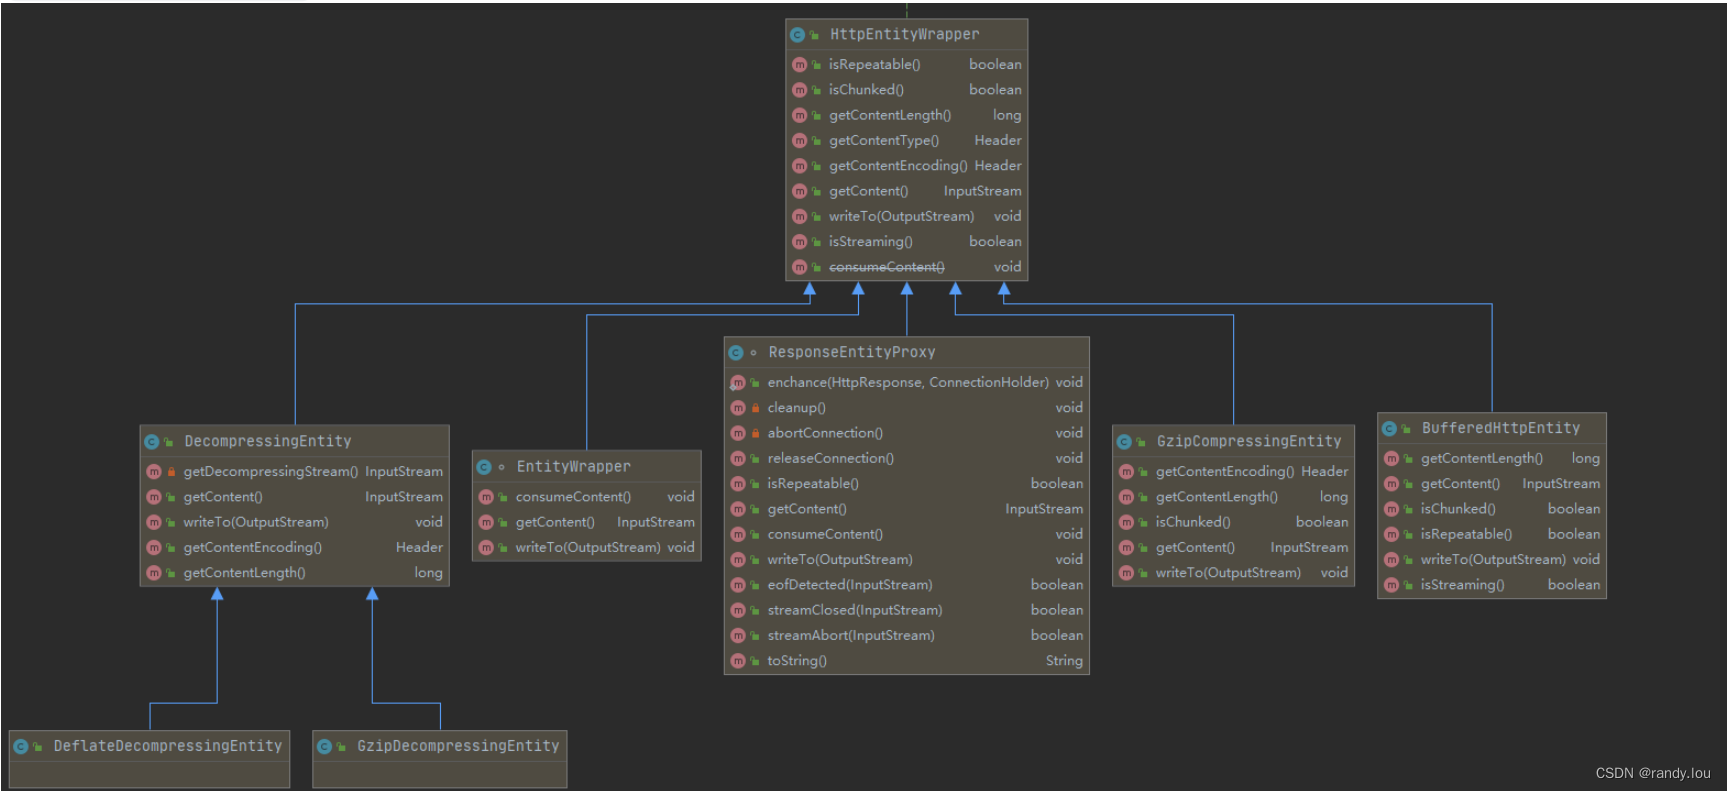Click getContentLength() in BufferedHttpEntity
Viewport: 1727px width, 791px height.
point(1482,459)
